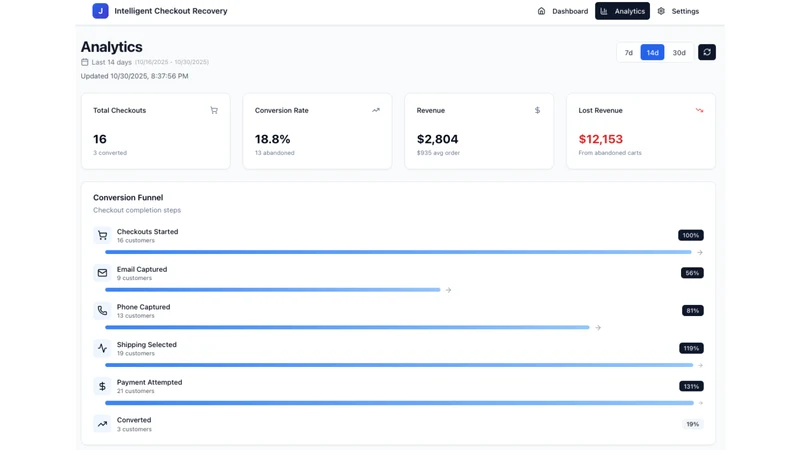Click the Phone Captured phone icon
This screenshot has height=450, width=800.
(102, 311)
